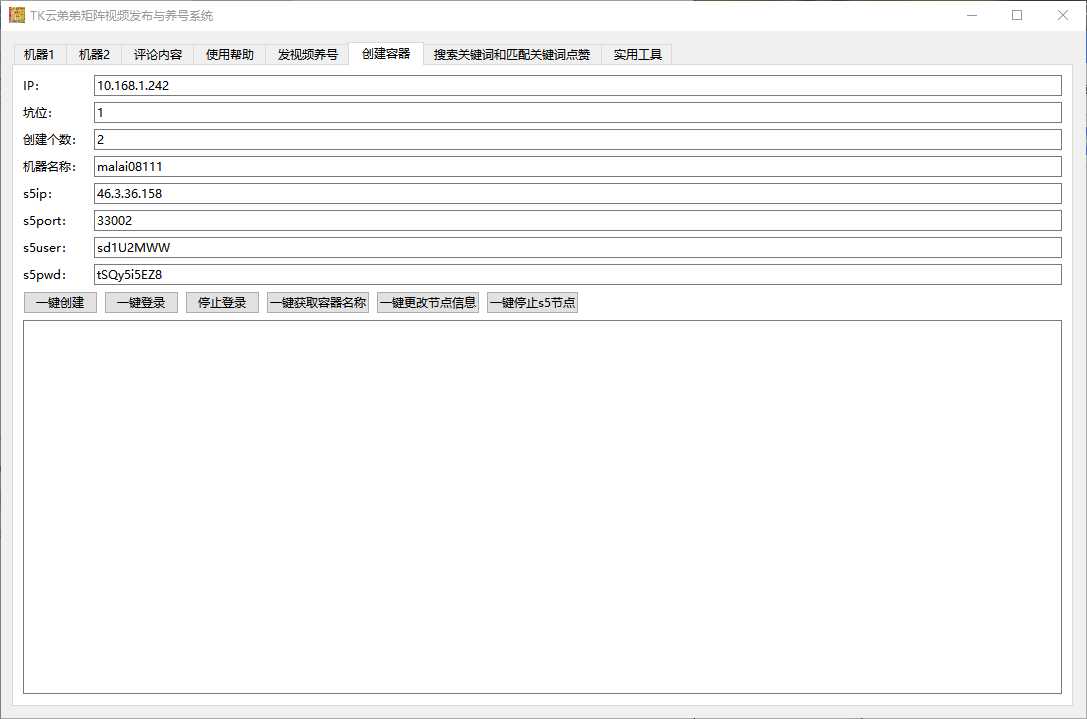Open the 使用帮助 tab
Screen dimensions: 1087x719
click(x=230, y=55)
